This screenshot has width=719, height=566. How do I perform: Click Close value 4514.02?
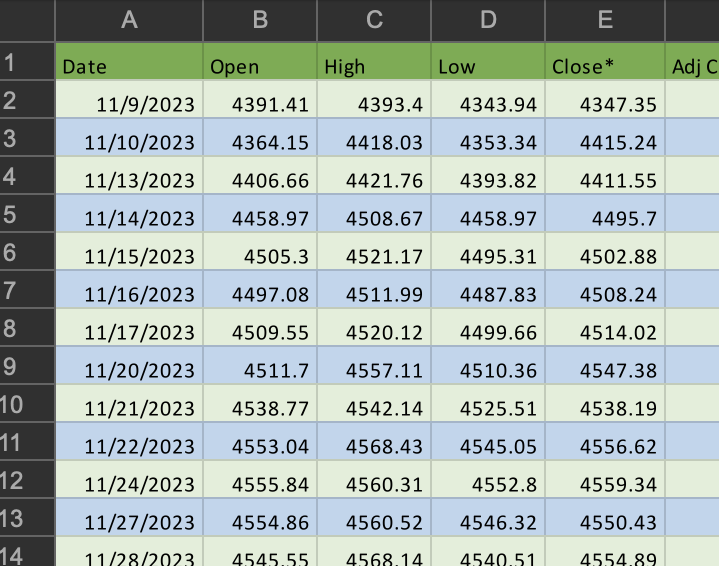pos(605,327)
